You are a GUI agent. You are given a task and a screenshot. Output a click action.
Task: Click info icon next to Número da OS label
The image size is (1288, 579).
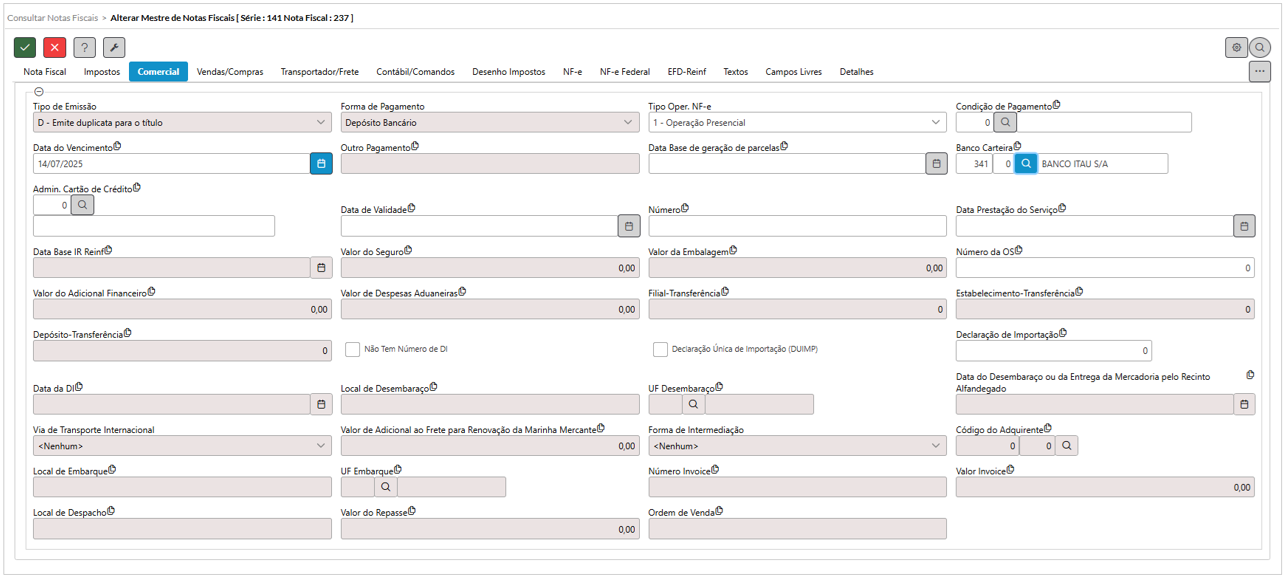click(1019, 250)
